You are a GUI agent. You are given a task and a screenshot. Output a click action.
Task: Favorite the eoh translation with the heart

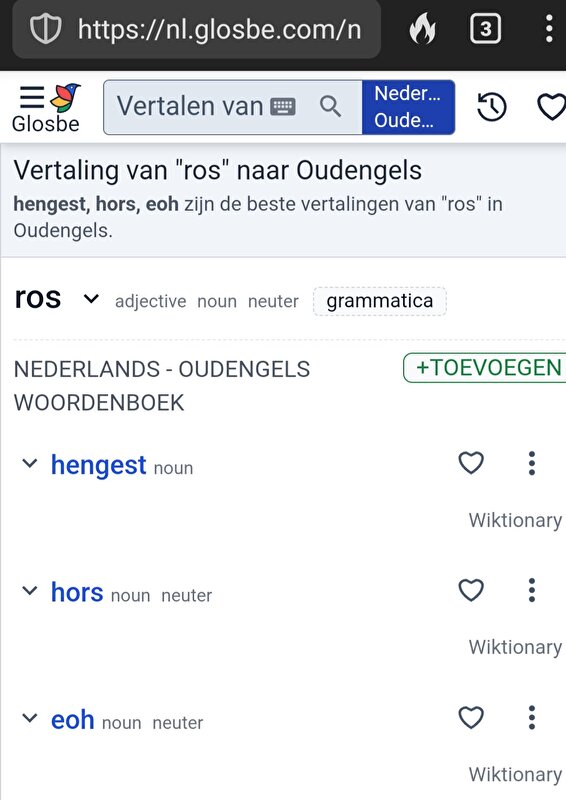471,717
